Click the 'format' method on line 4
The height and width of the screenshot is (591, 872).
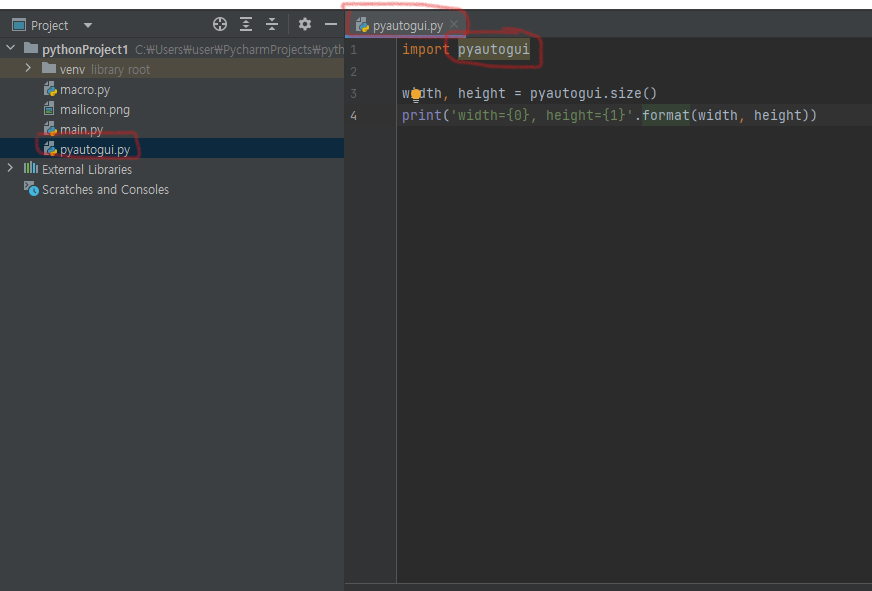click(666, 116)
